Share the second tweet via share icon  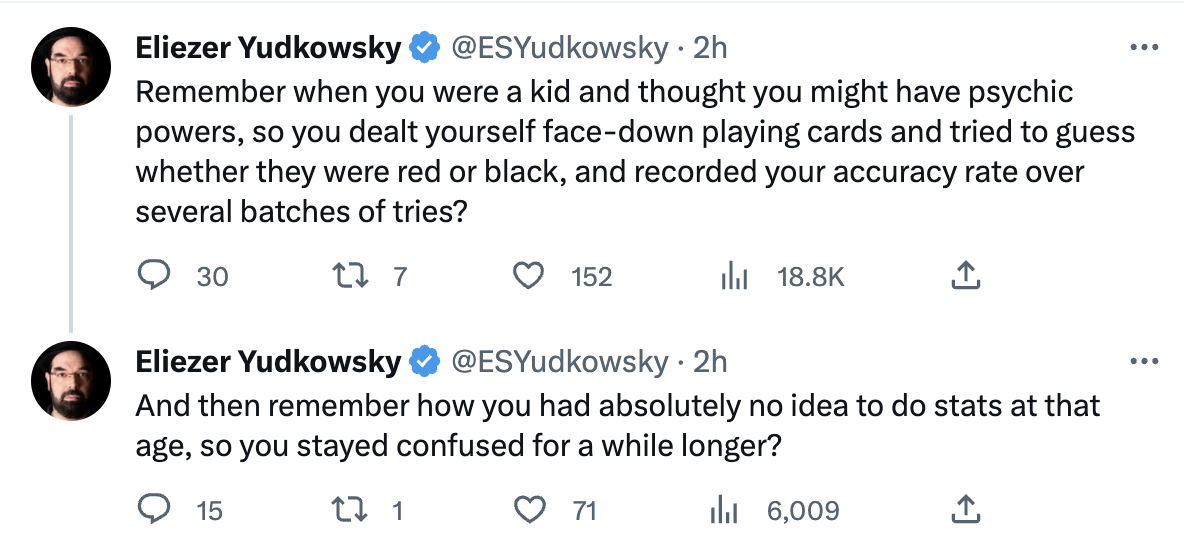coord(965,510)
